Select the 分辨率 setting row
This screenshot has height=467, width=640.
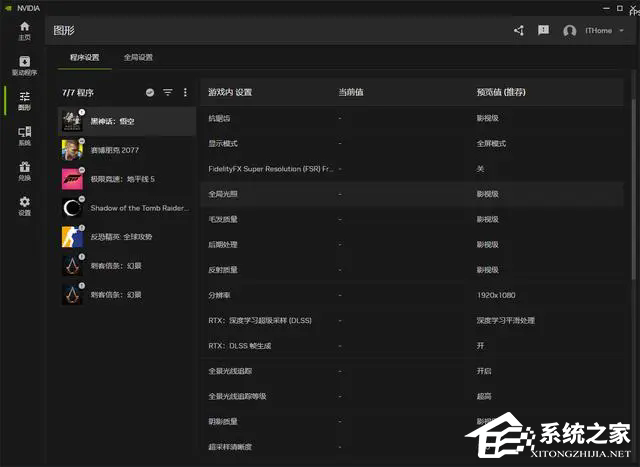(412, 296)
